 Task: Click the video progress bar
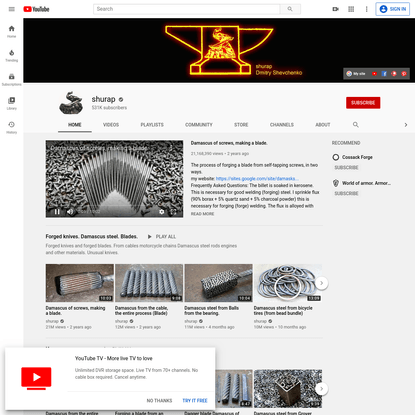pos(114,206)
